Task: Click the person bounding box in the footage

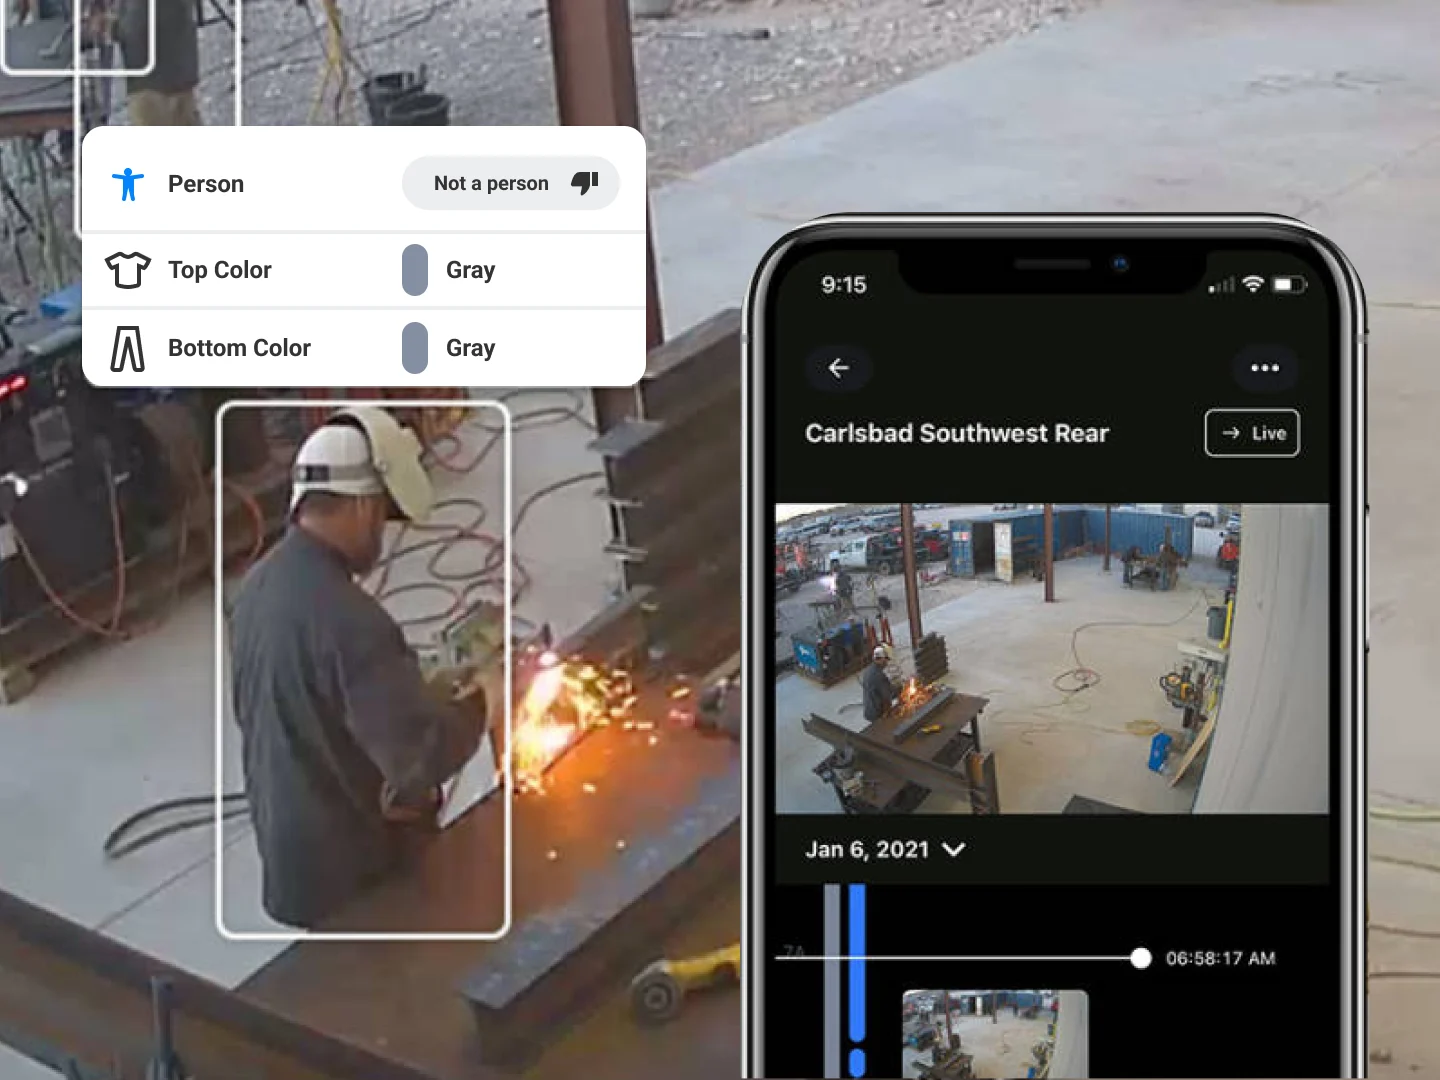Action: click(362, 668)
